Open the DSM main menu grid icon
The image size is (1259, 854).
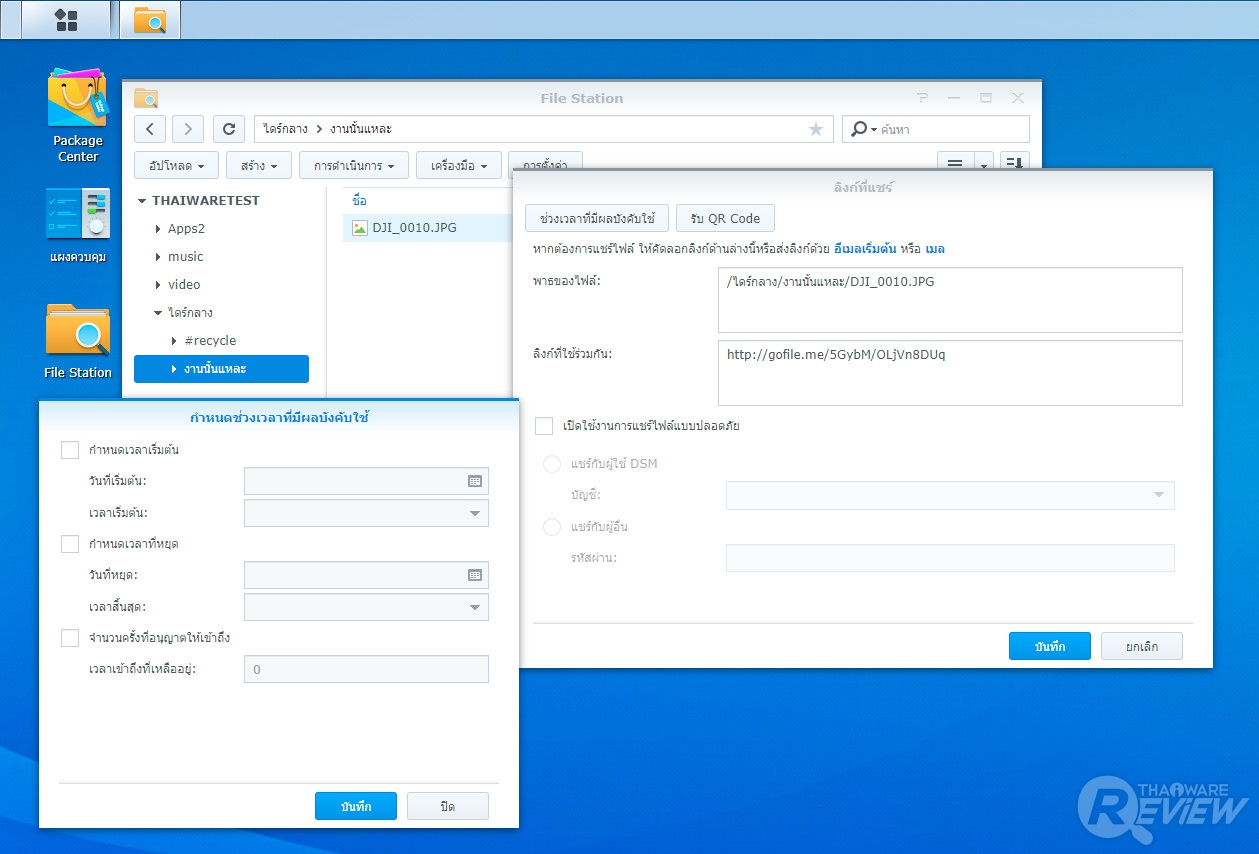(x=66, y=20)
